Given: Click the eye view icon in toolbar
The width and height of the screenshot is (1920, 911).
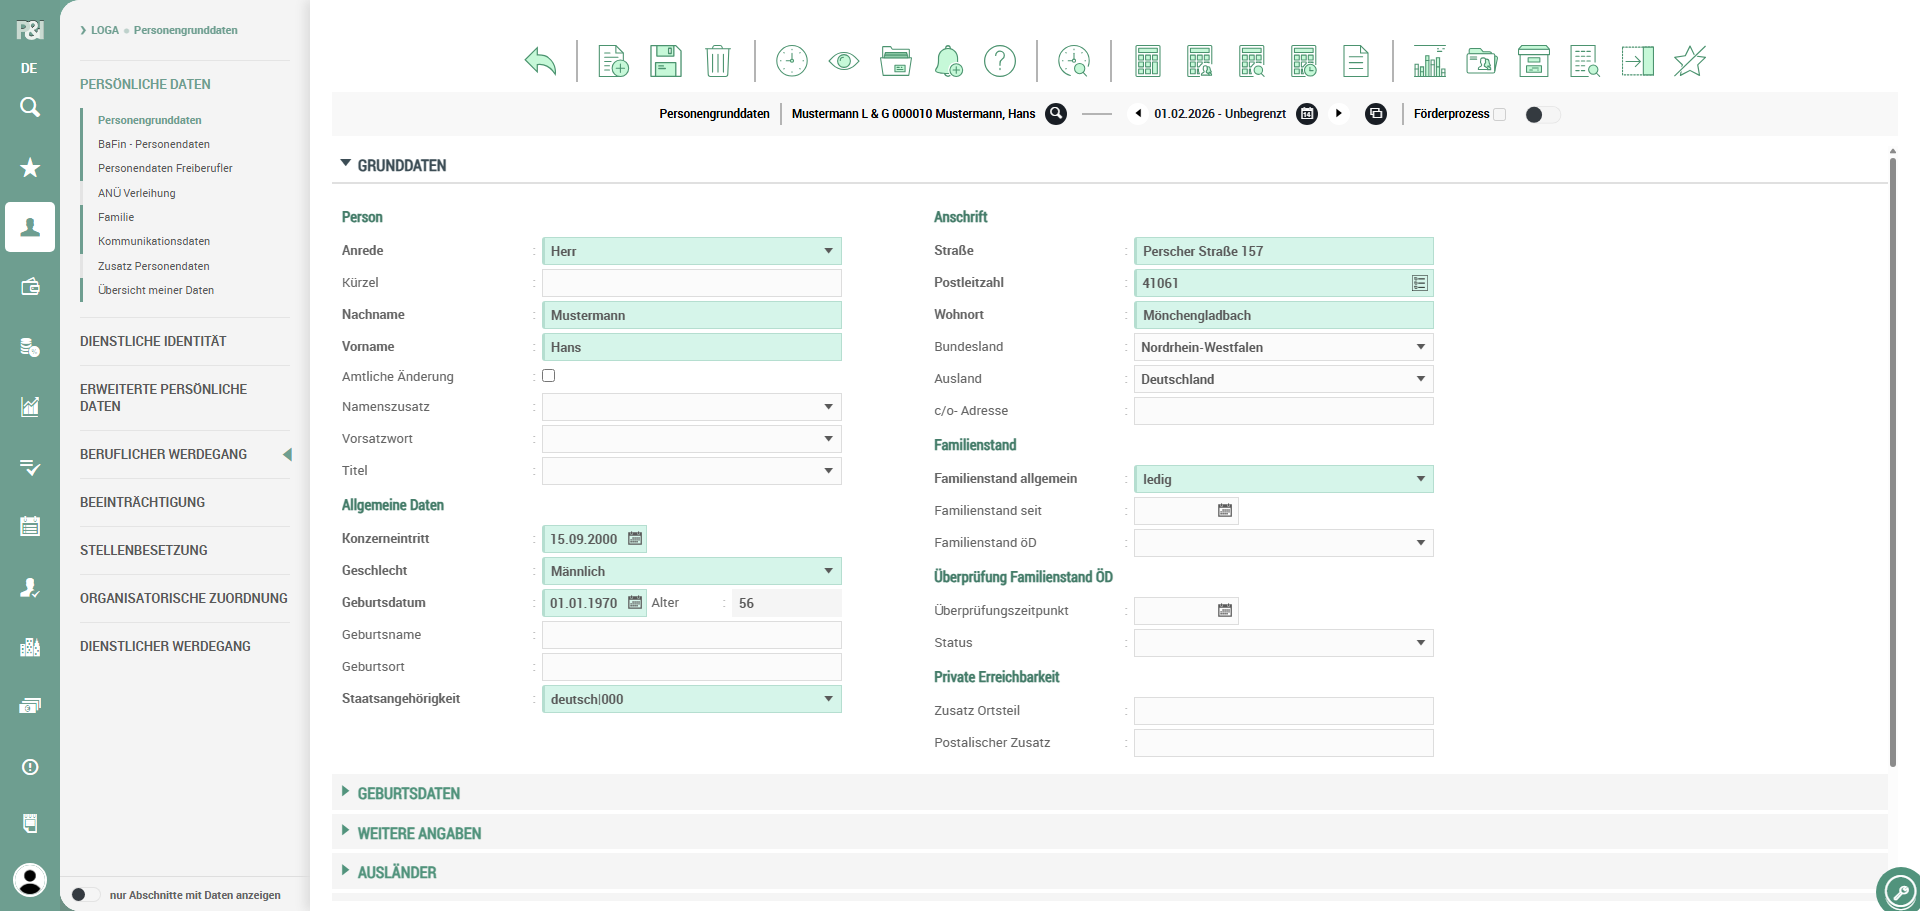Looking at the screenshot, I should coord(843,61).
